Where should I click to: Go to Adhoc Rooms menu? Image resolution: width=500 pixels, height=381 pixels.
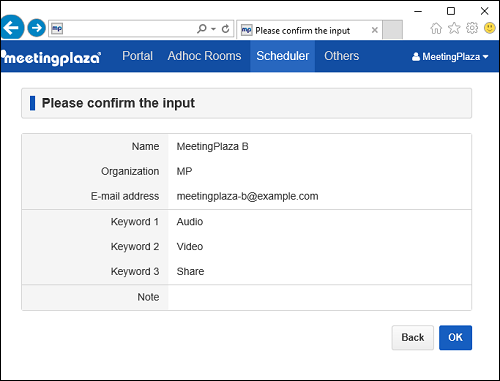[204, 56]
